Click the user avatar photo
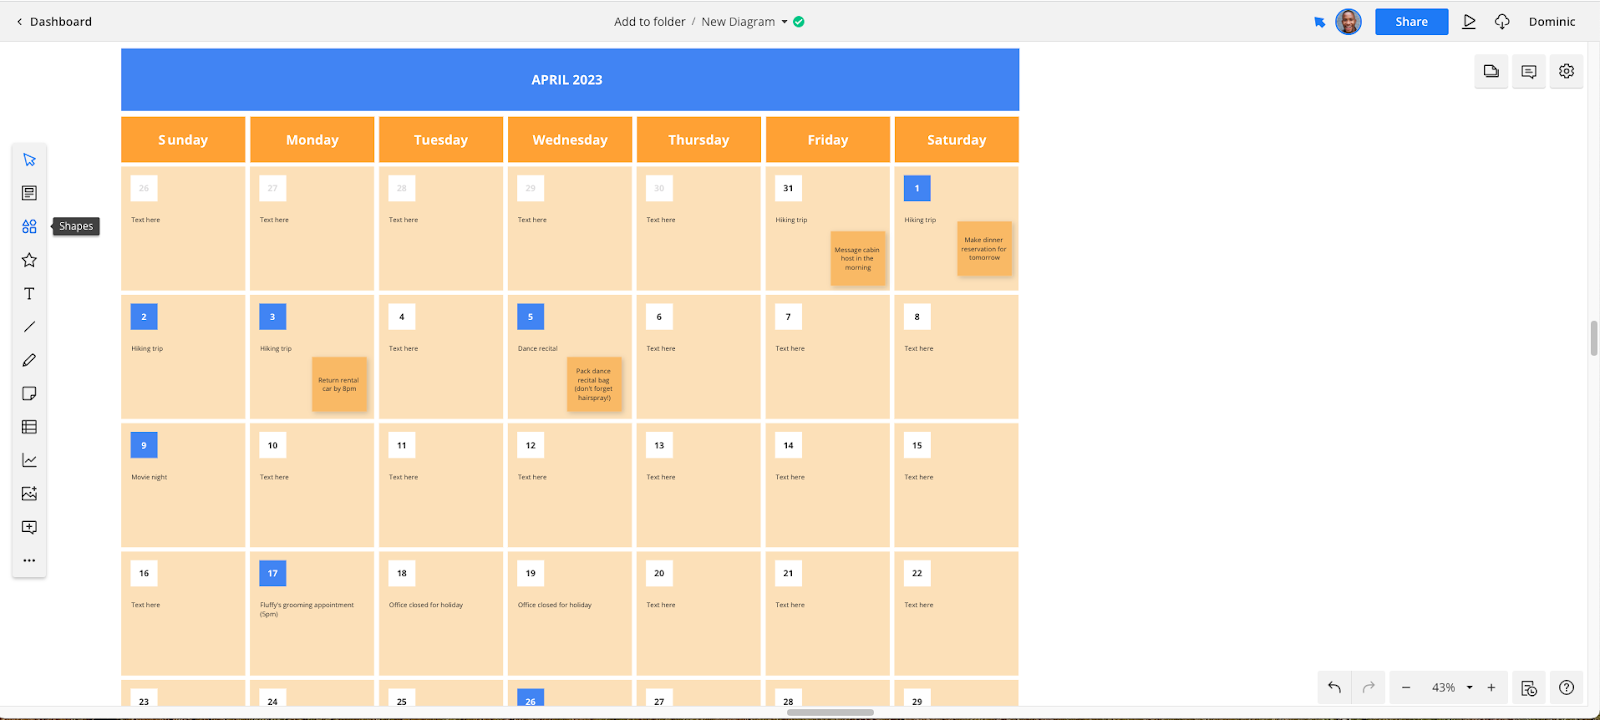Image resolution: width=1600 pixels, height=720 pixels. point(1348,21)
